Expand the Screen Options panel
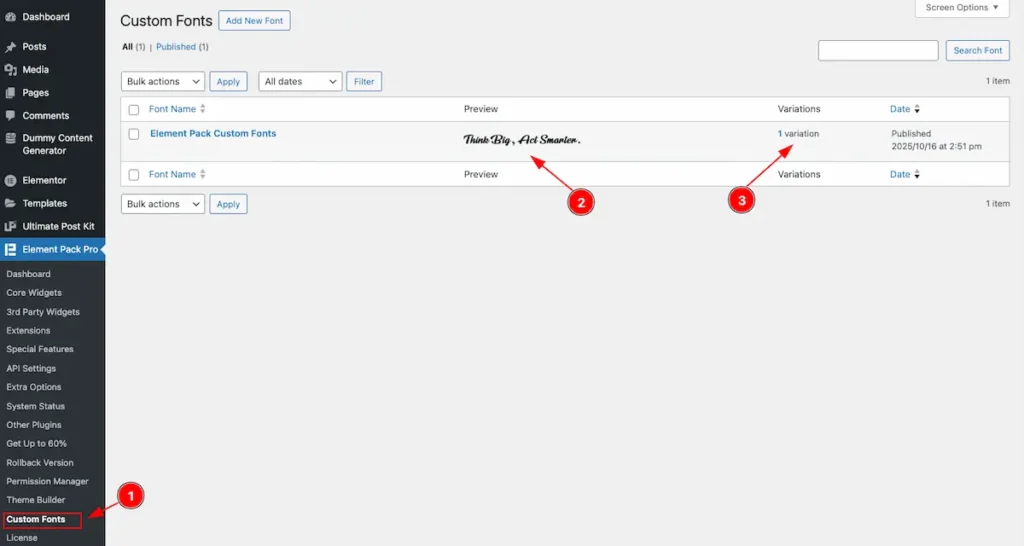This screenshot has height=546, width=1024. [x=961, y=8]
